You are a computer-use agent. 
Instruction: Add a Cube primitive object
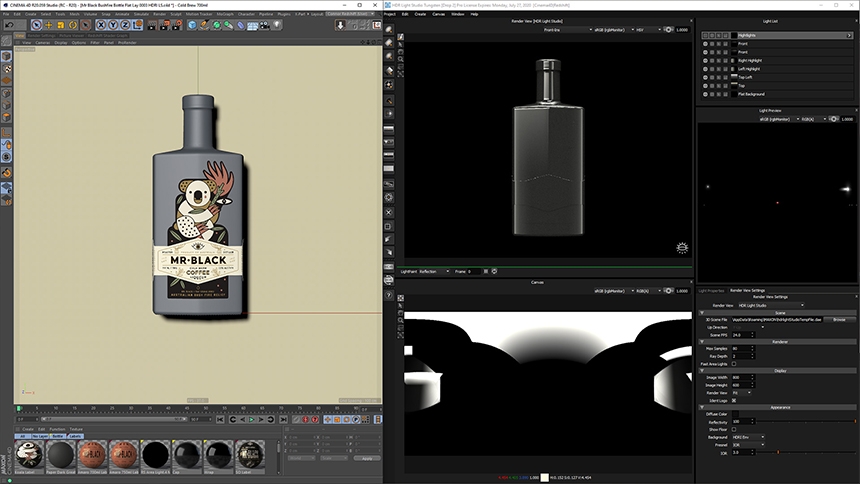tap(192, 25)
